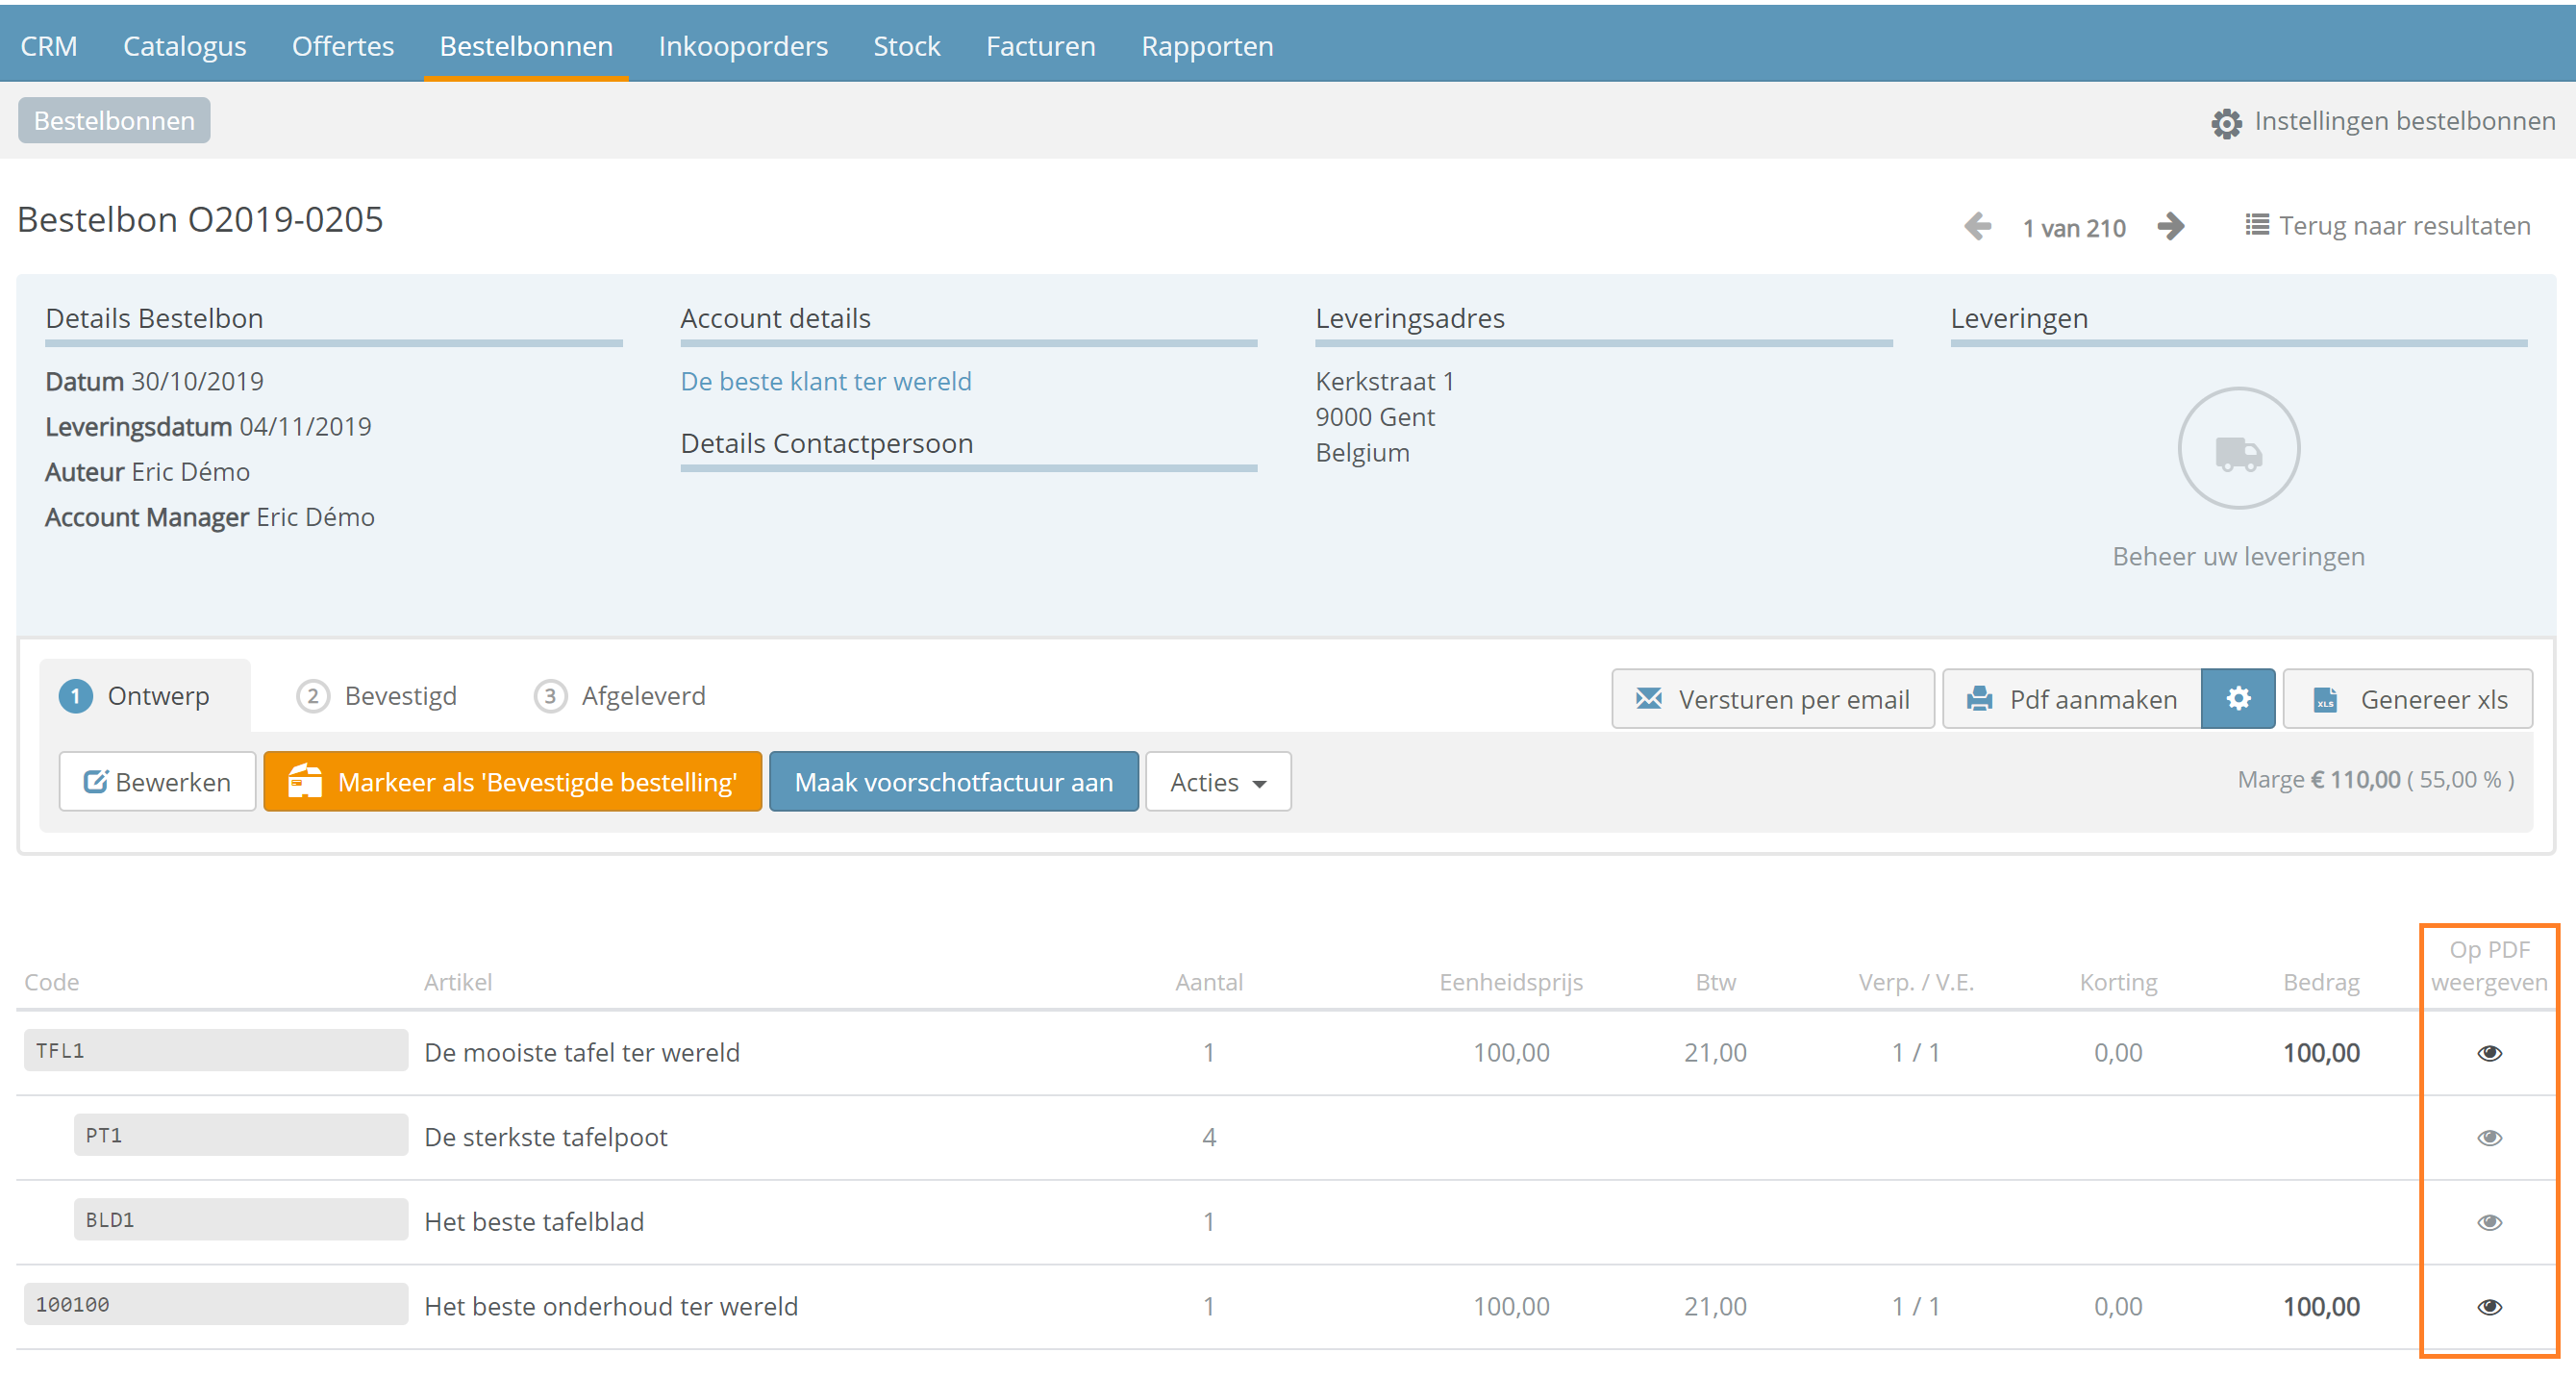
Task: Switch to the Offertes section
Action: 342,46
